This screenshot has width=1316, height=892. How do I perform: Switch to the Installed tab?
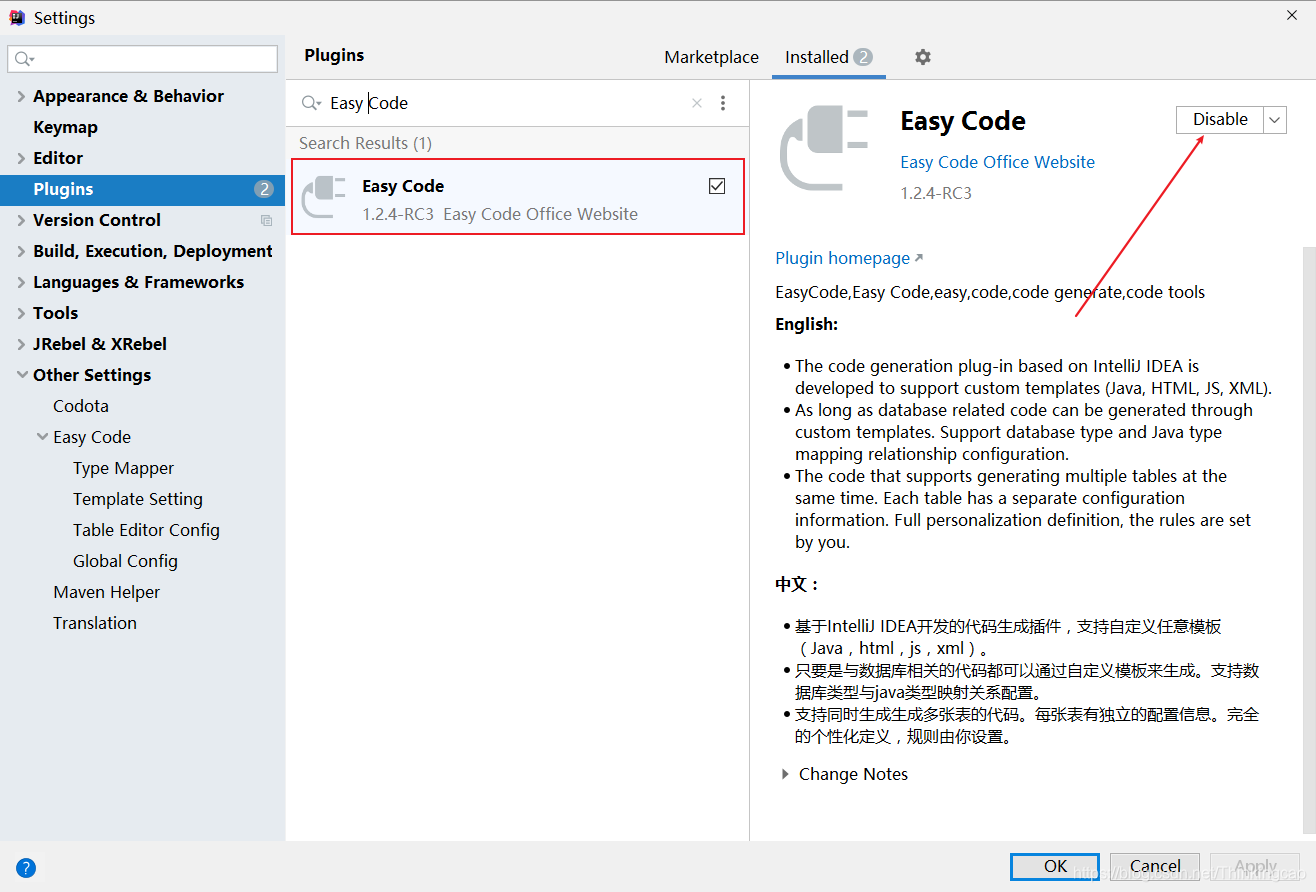[829, 57]
